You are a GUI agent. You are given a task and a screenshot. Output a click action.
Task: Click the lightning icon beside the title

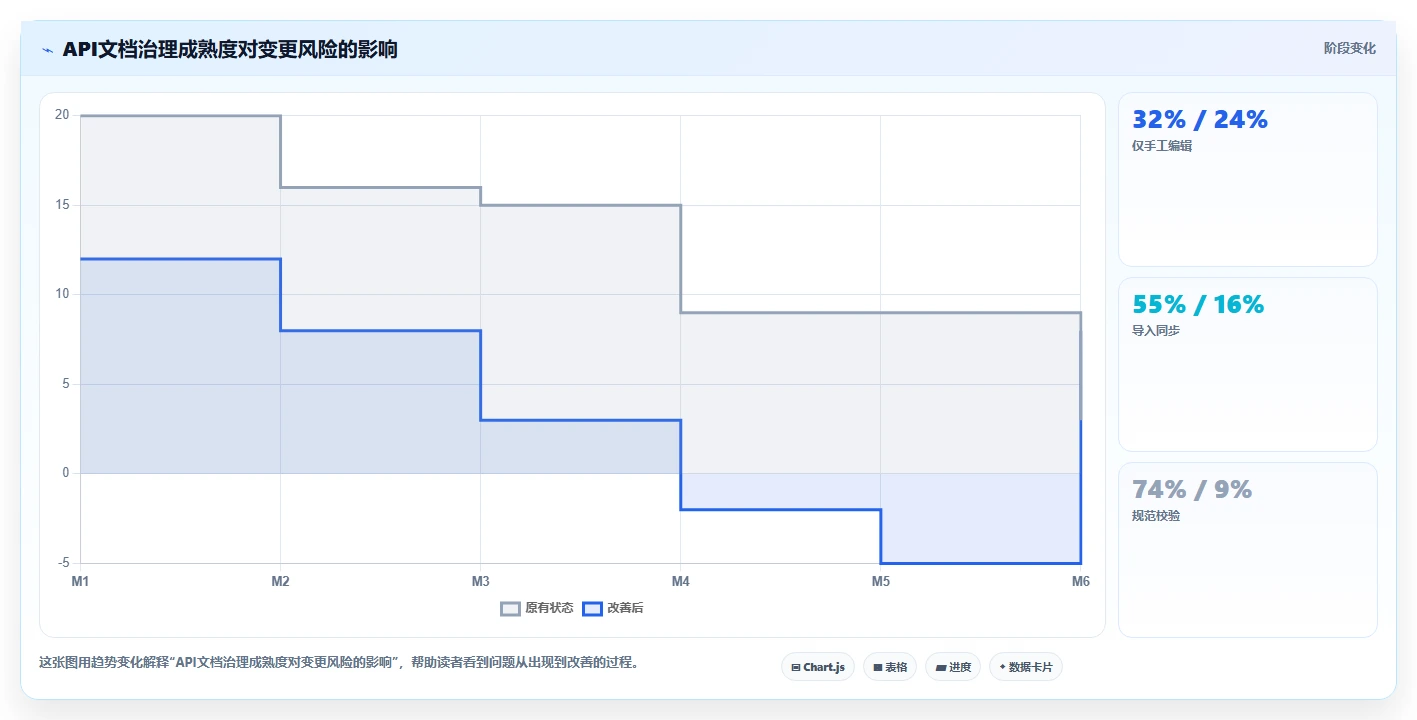coord(47,50)
